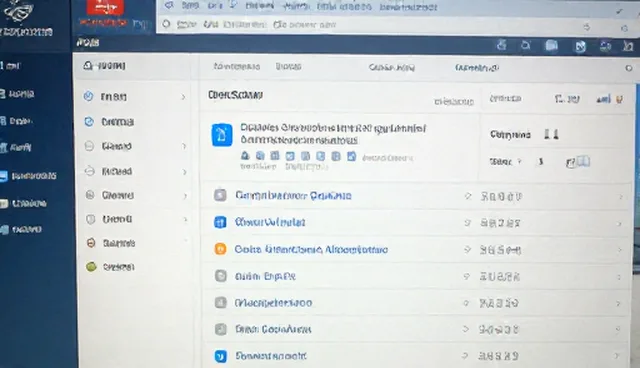
Task: Click the gray icon in the first list row
Action: [x=220, y=195]
